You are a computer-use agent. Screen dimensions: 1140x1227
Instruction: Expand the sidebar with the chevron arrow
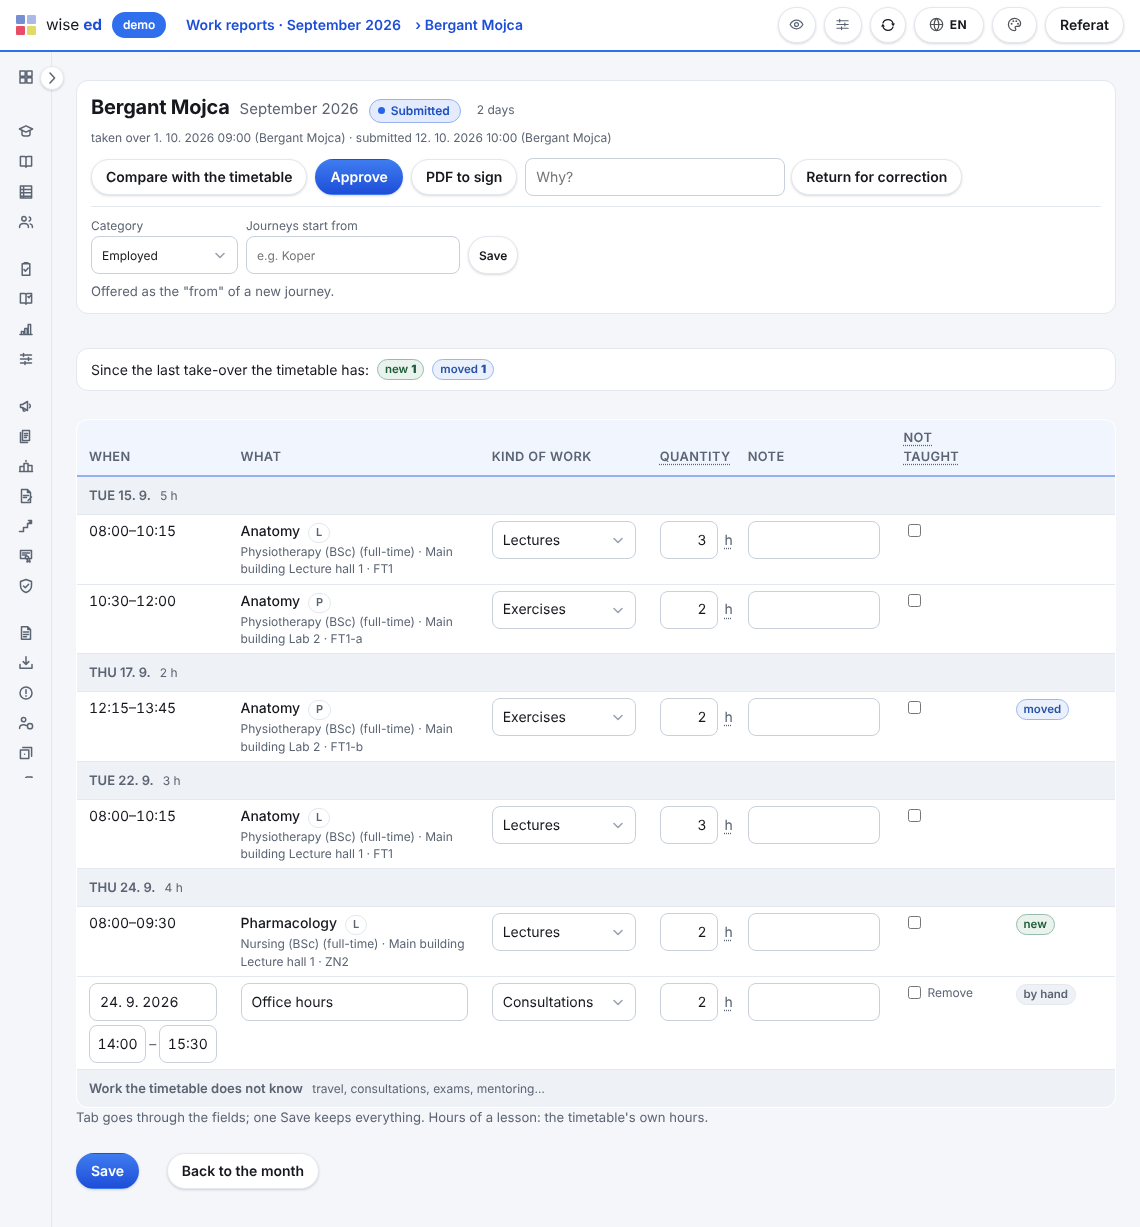[52, 77]
